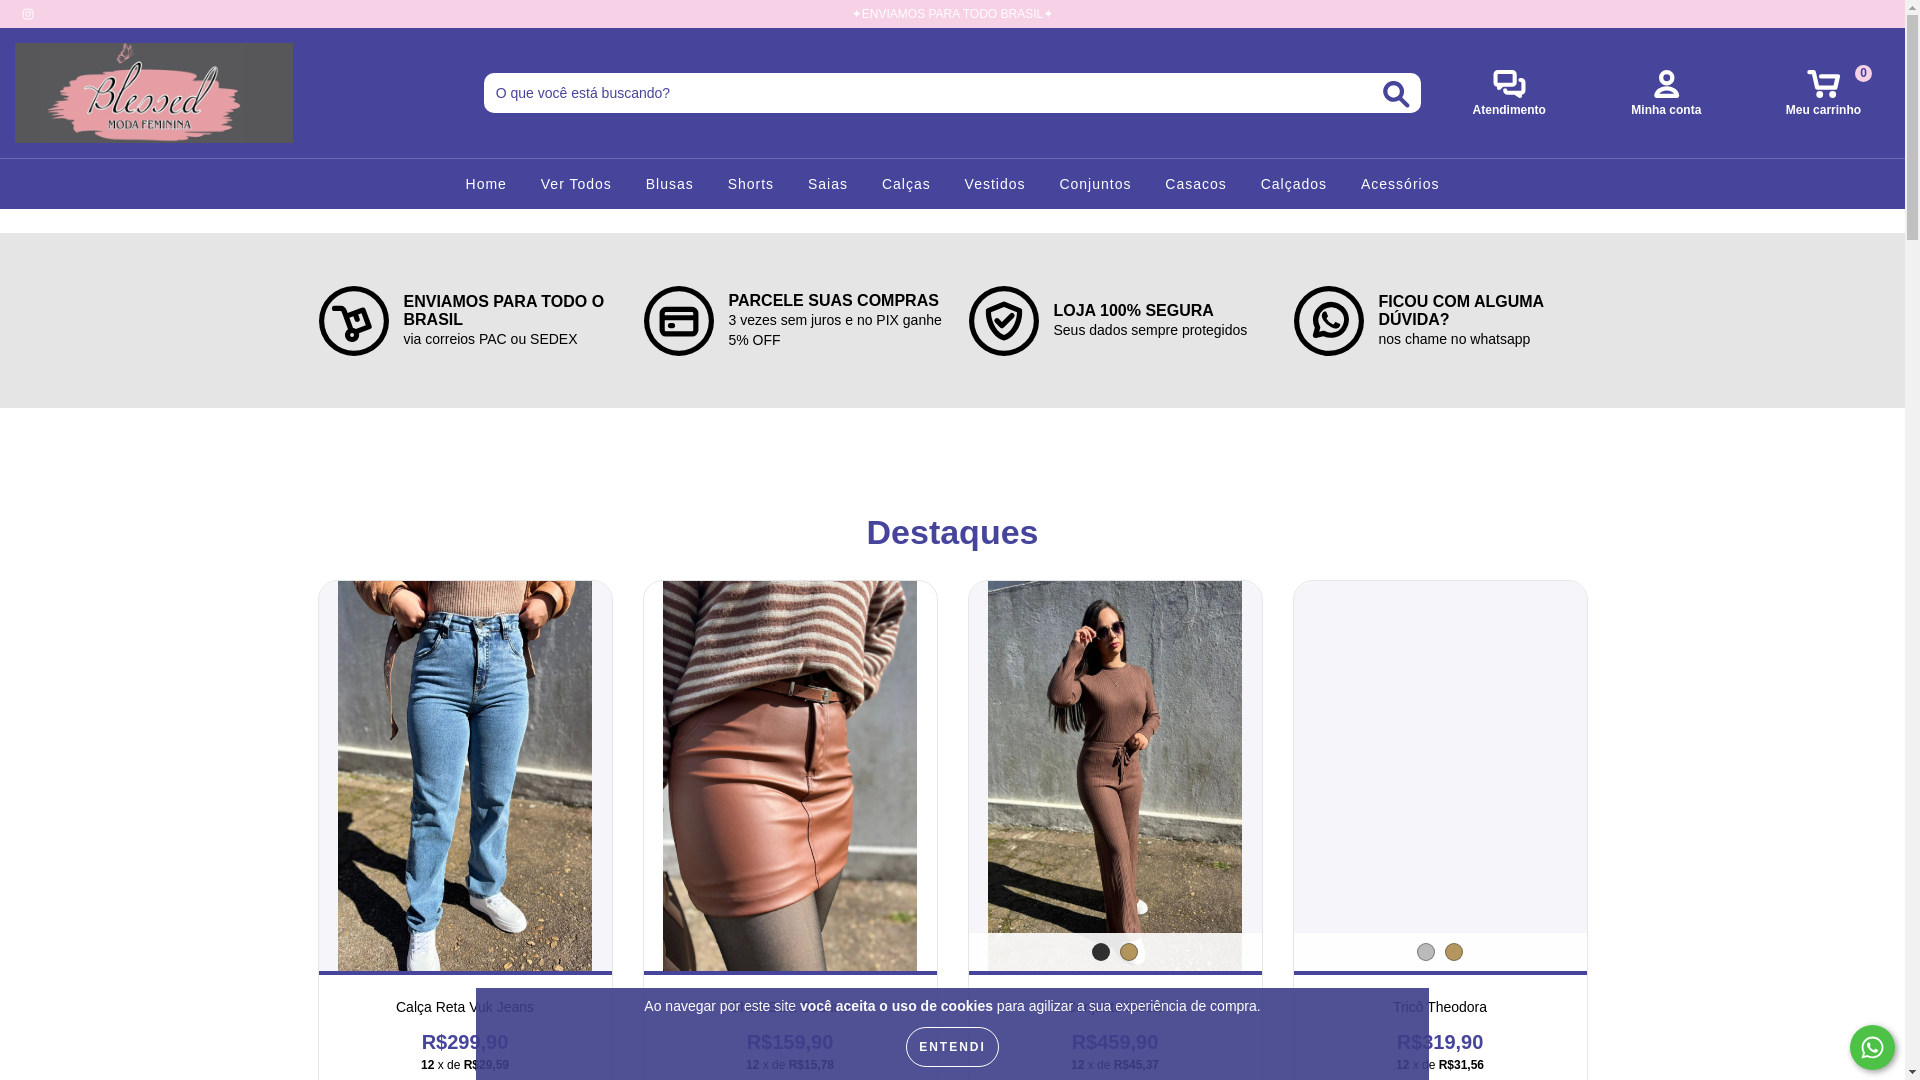This screenshot has height=1080, width=1920.
Task: Click the shield icon beside Loja 100% segura
Action: coord(1003,321)
